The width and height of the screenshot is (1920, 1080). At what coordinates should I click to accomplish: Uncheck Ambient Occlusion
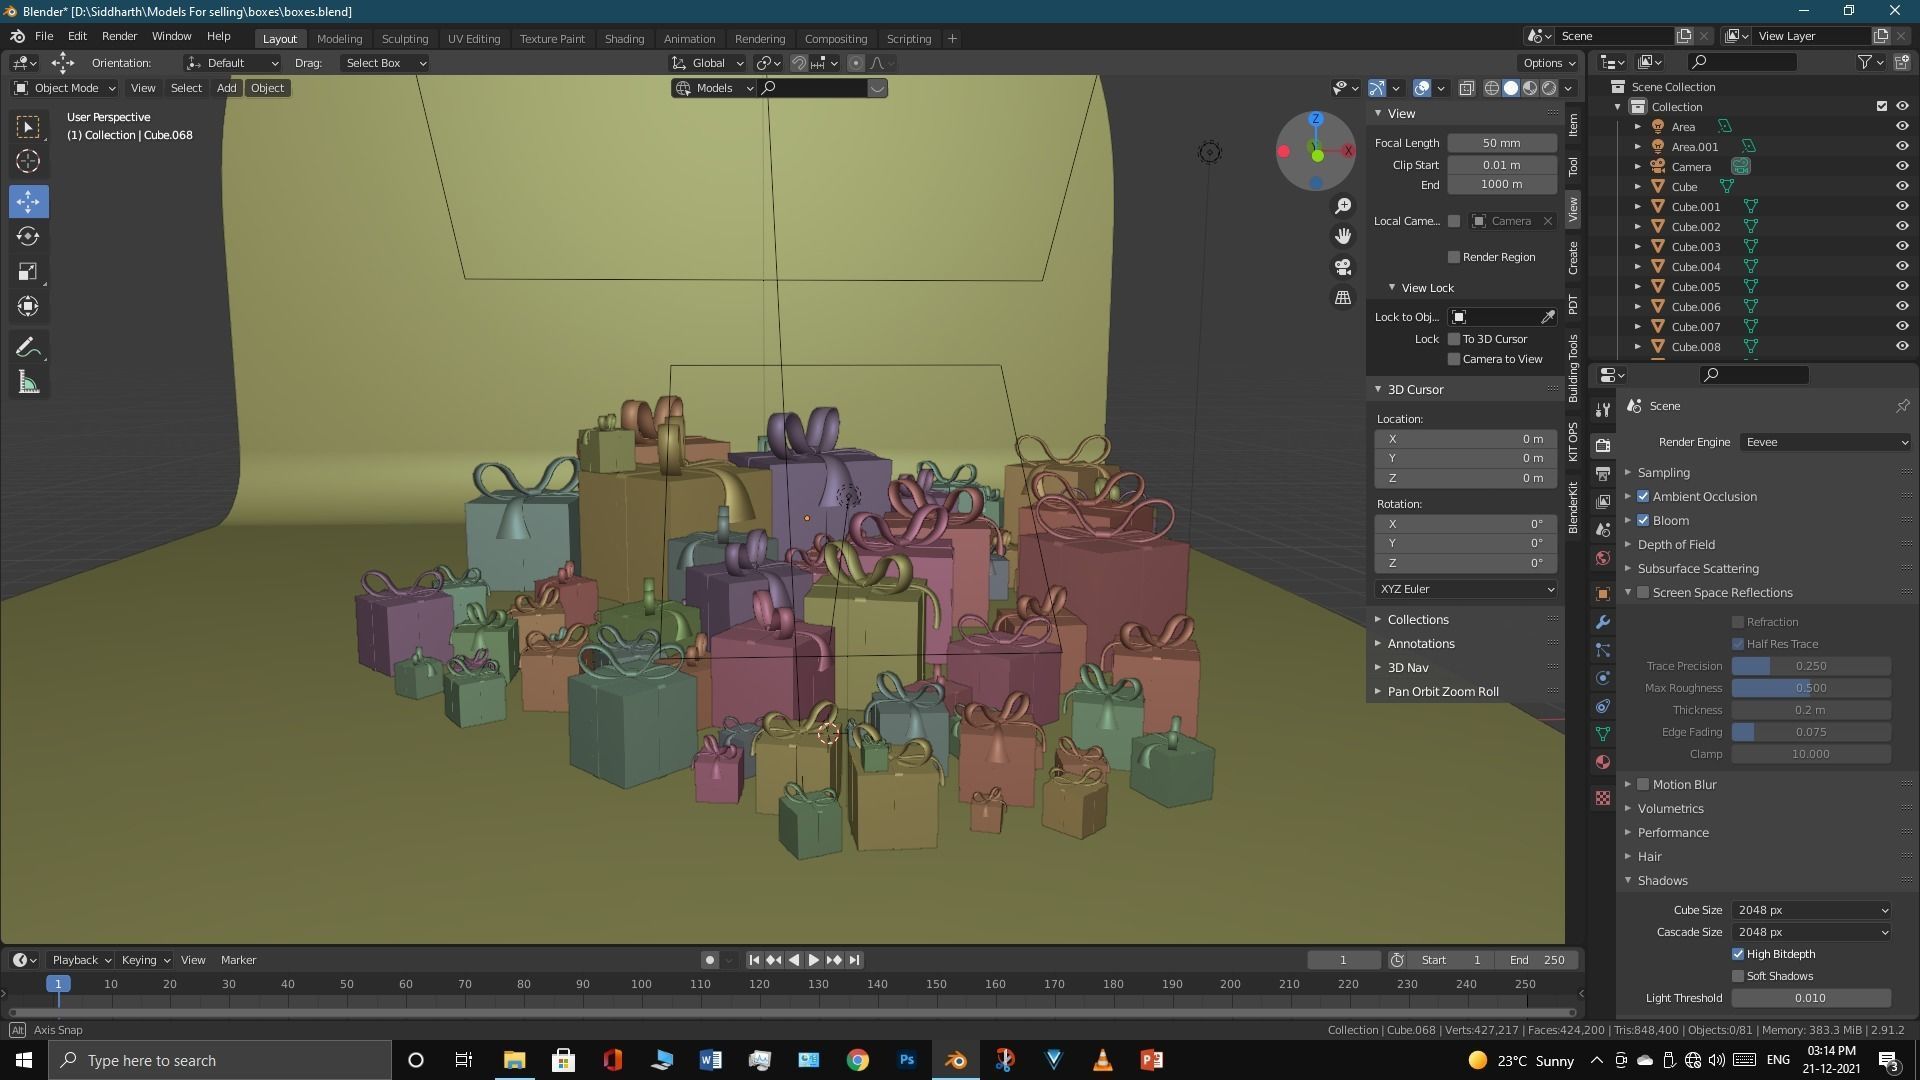[1643, 497]
